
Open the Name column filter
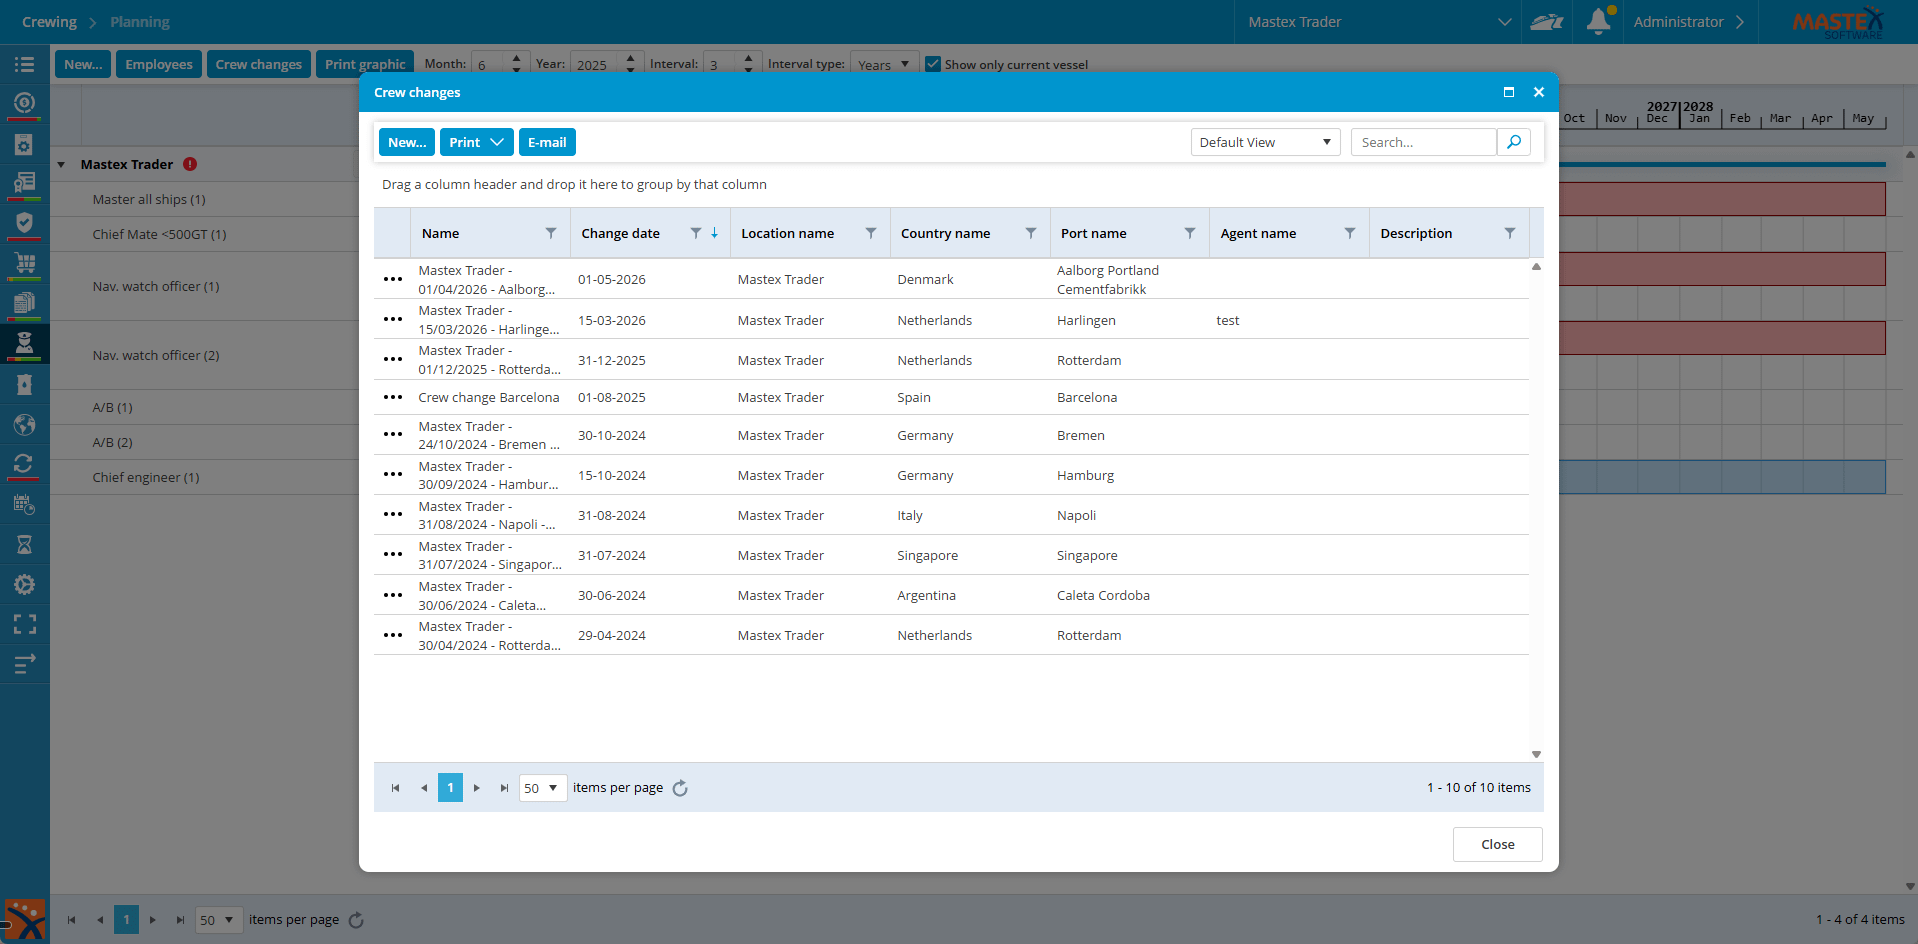[551, 233]
